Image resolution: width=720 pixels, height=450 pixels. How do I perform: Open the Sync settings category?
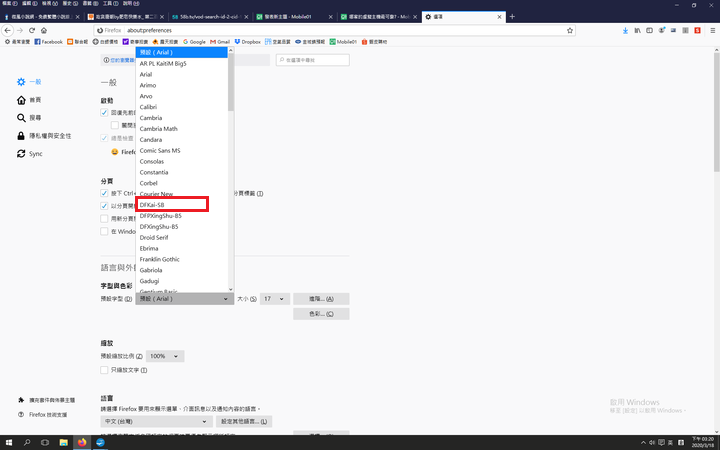tap(29, 154)
